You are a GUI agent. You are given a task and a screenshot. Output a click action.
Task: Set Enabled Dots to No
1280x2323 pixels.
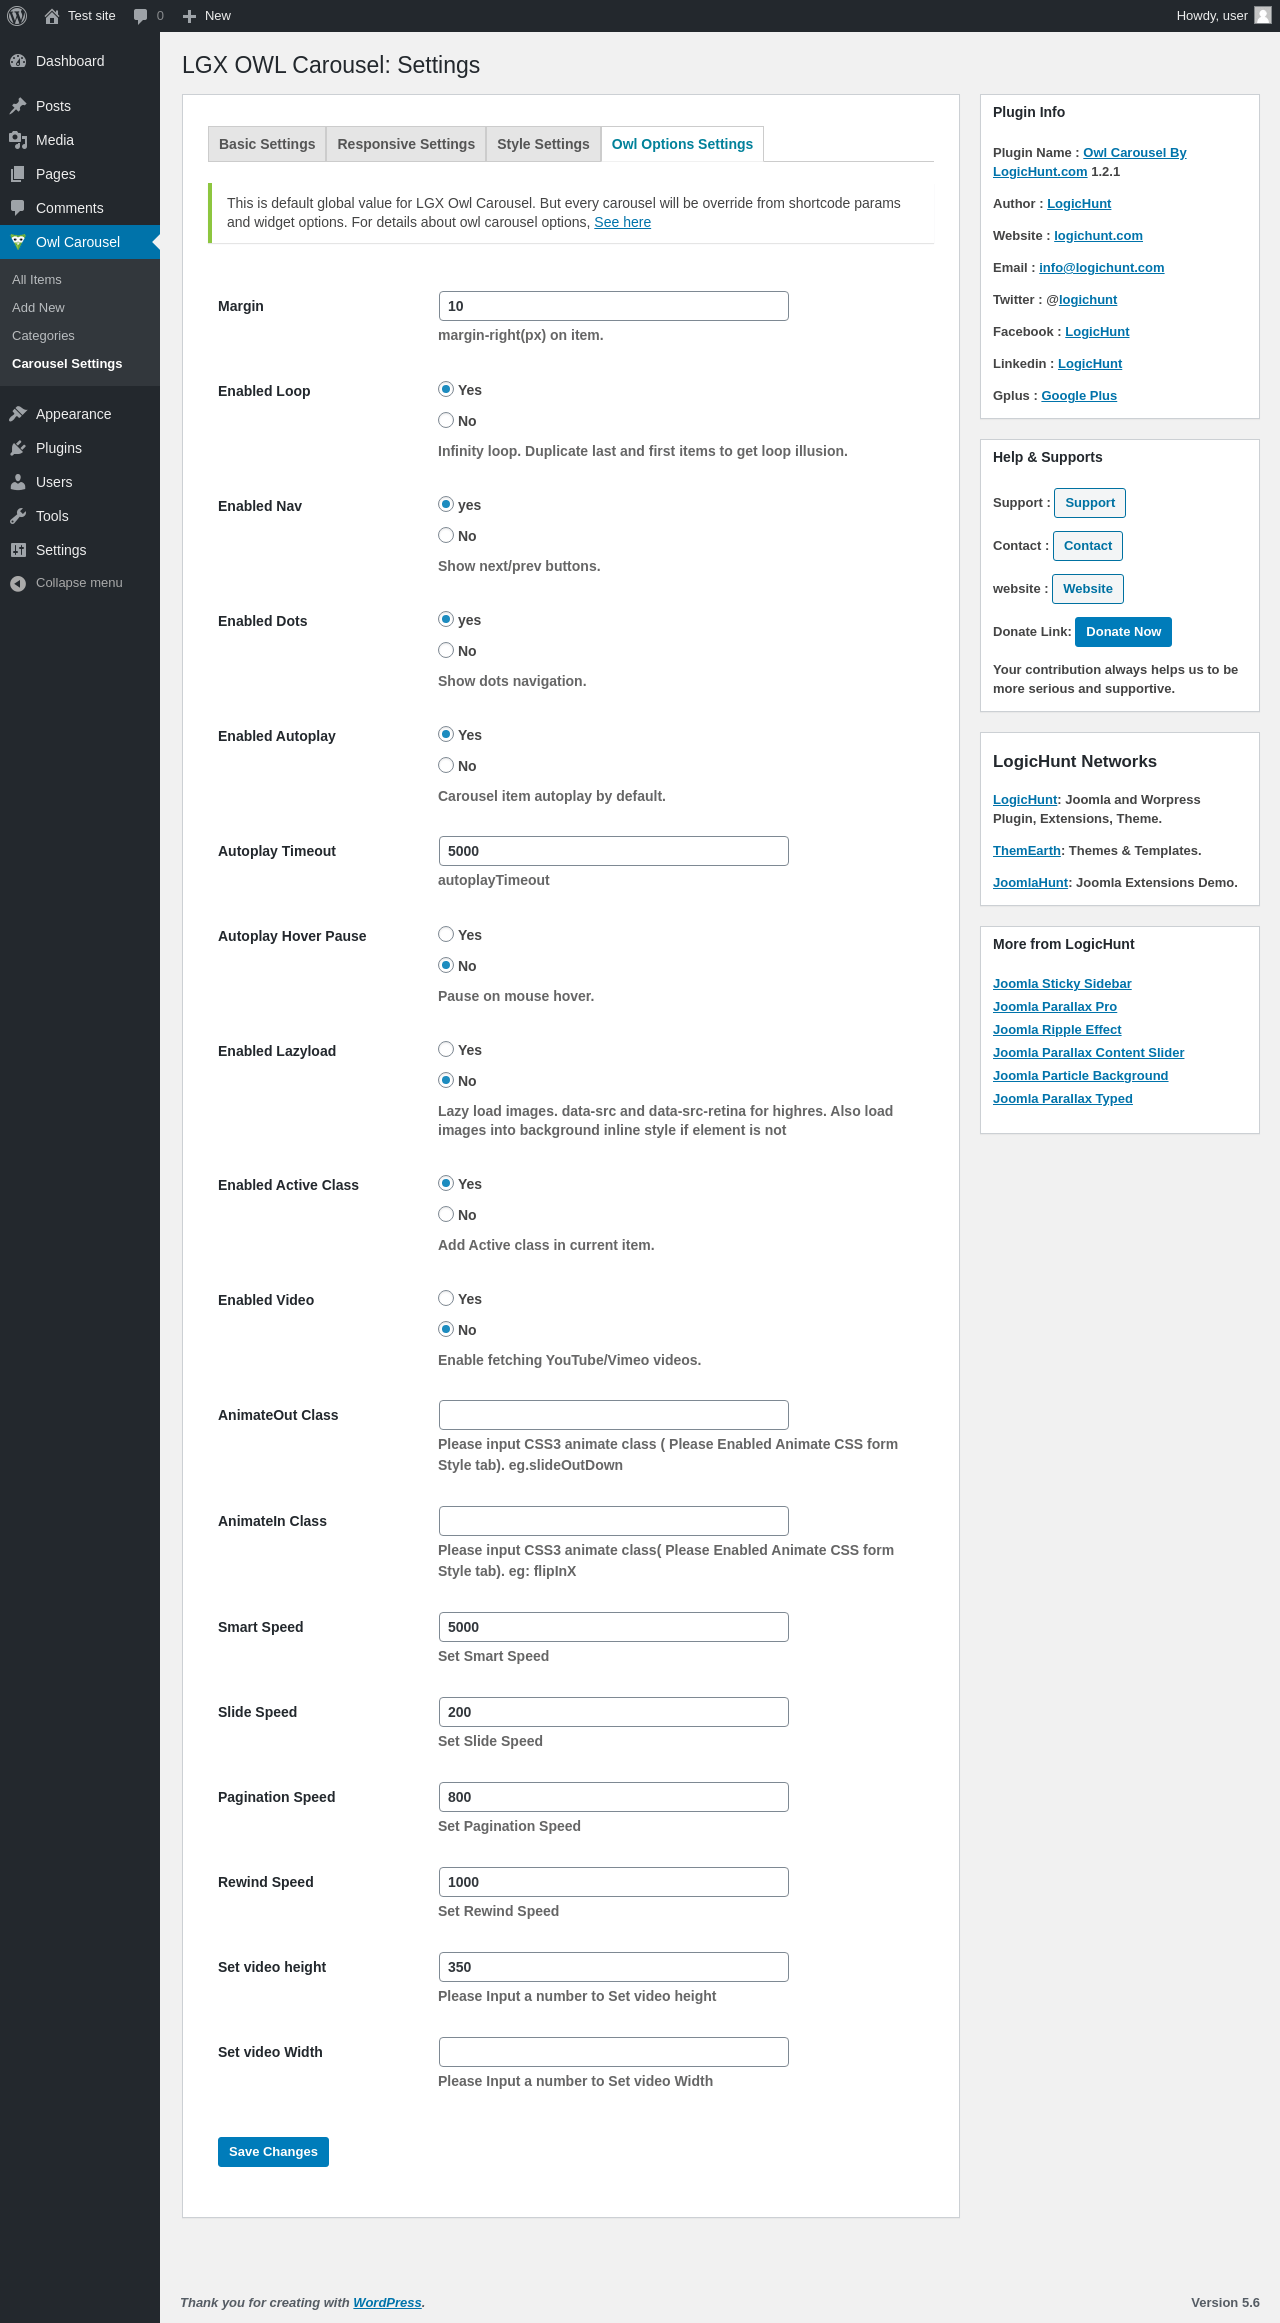pos(446,650)
